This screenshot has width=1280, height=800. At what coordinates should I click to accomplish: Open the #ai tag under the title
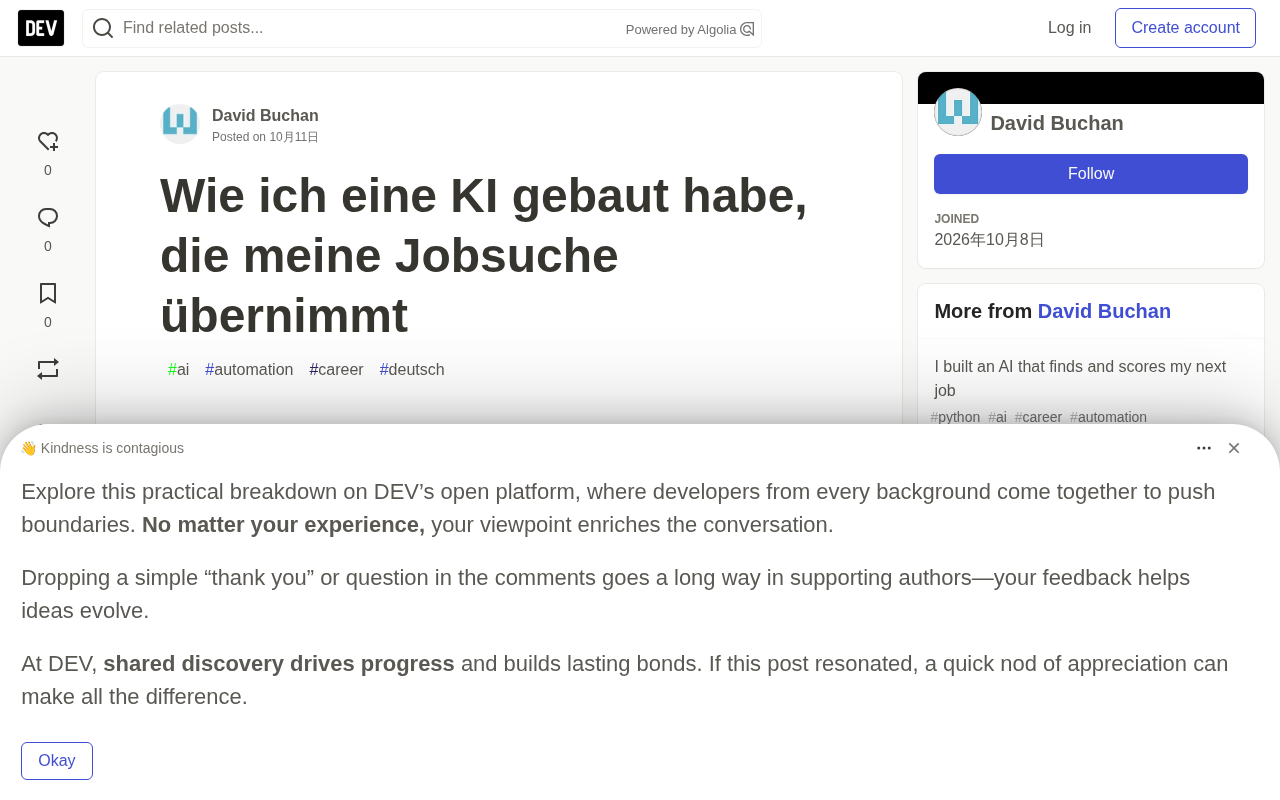point(178,370)
